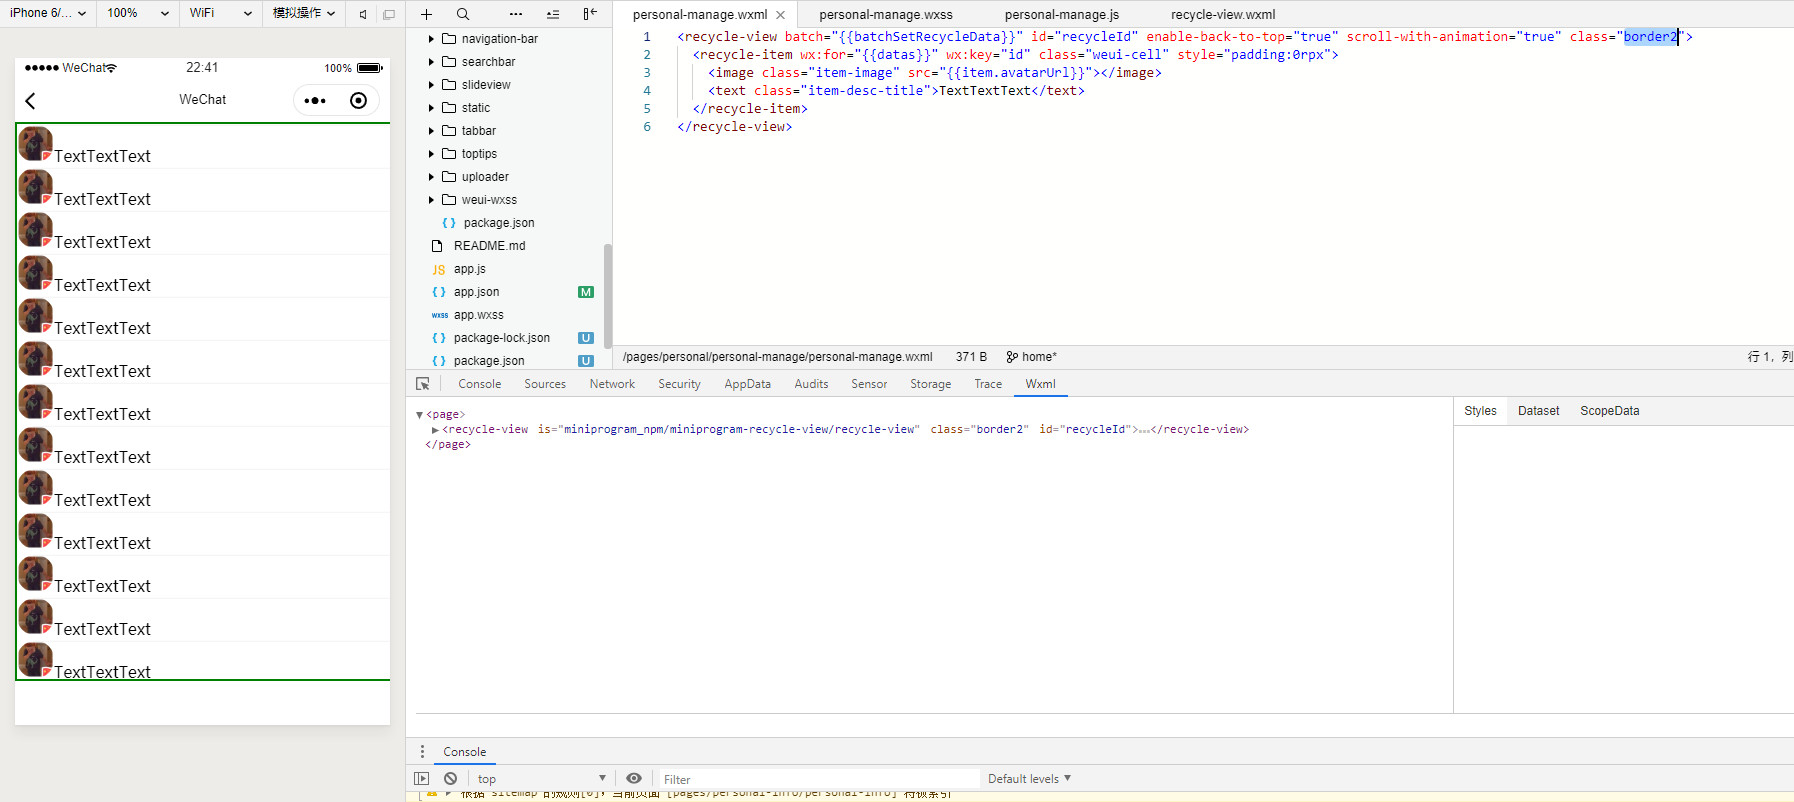The height and width of the screenshot is (802, 1794).
Task: Click the collapse file tree panel icon
Action: [x=590, y=14]
